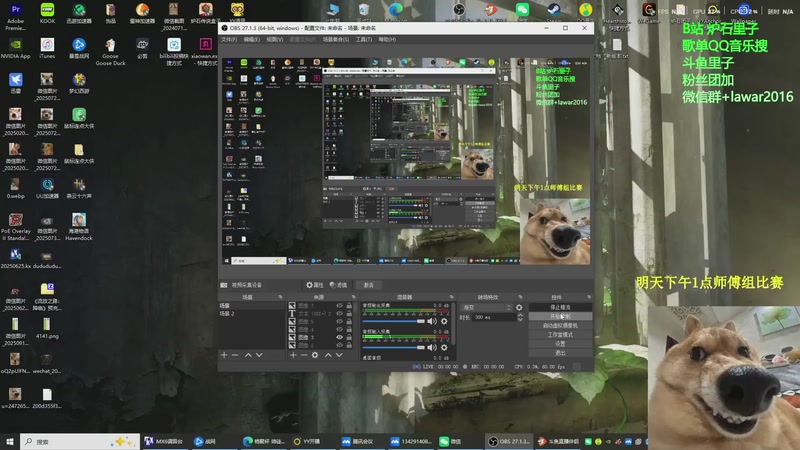The image size is (800, 450).
Task: Click the Start Recording button
Action: click(x=560, y=316)
